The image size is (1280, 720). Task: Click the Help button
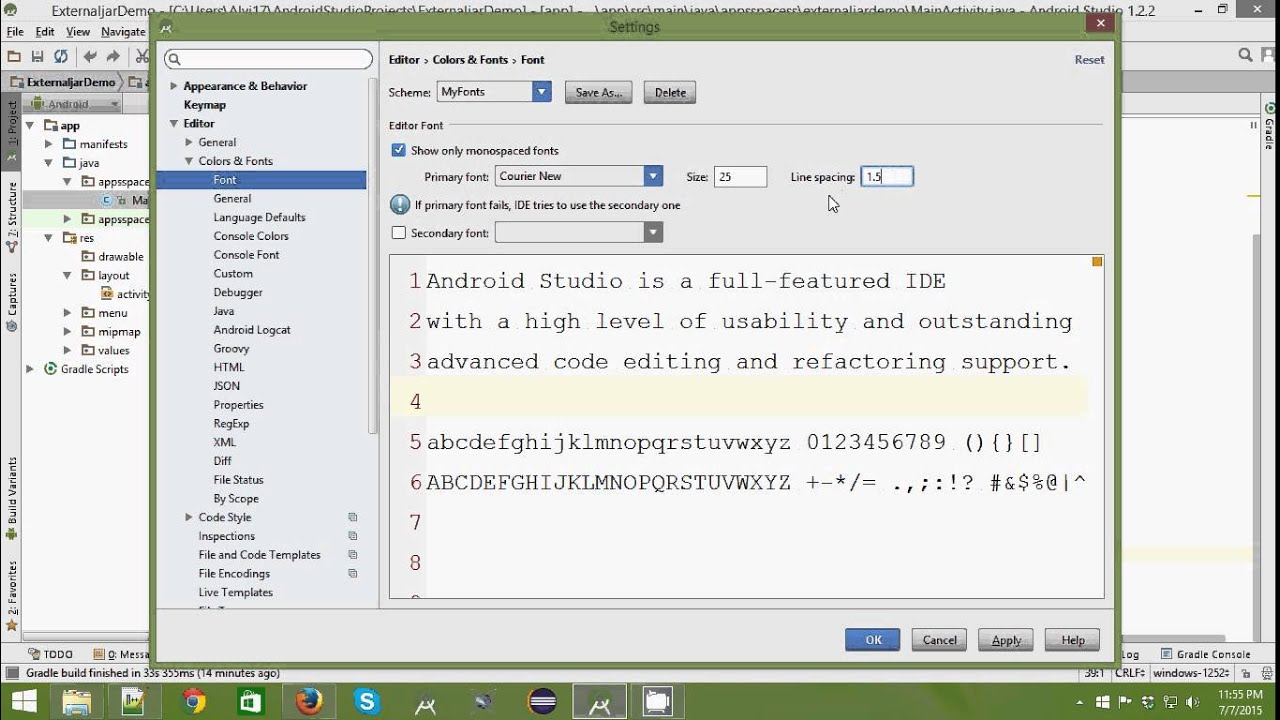pos(1073,640)
